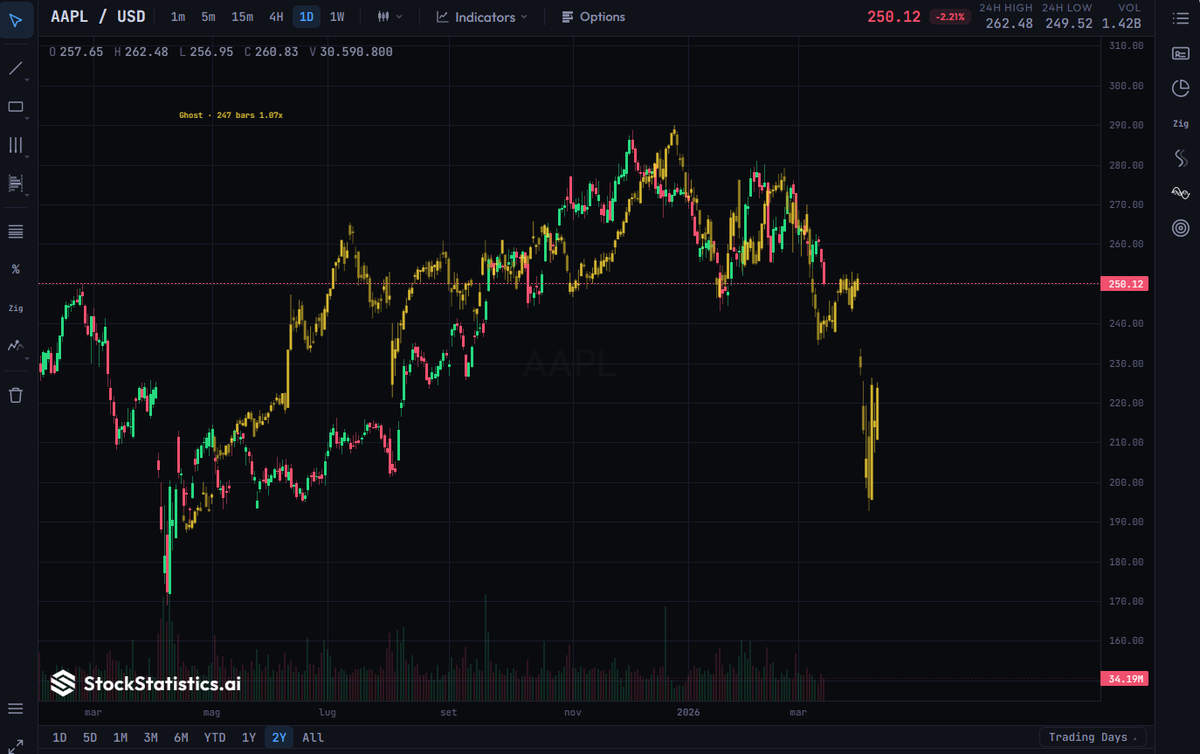Set the range to 5D
This screenshot has height=754, width=1200.
tap(90, 737)
